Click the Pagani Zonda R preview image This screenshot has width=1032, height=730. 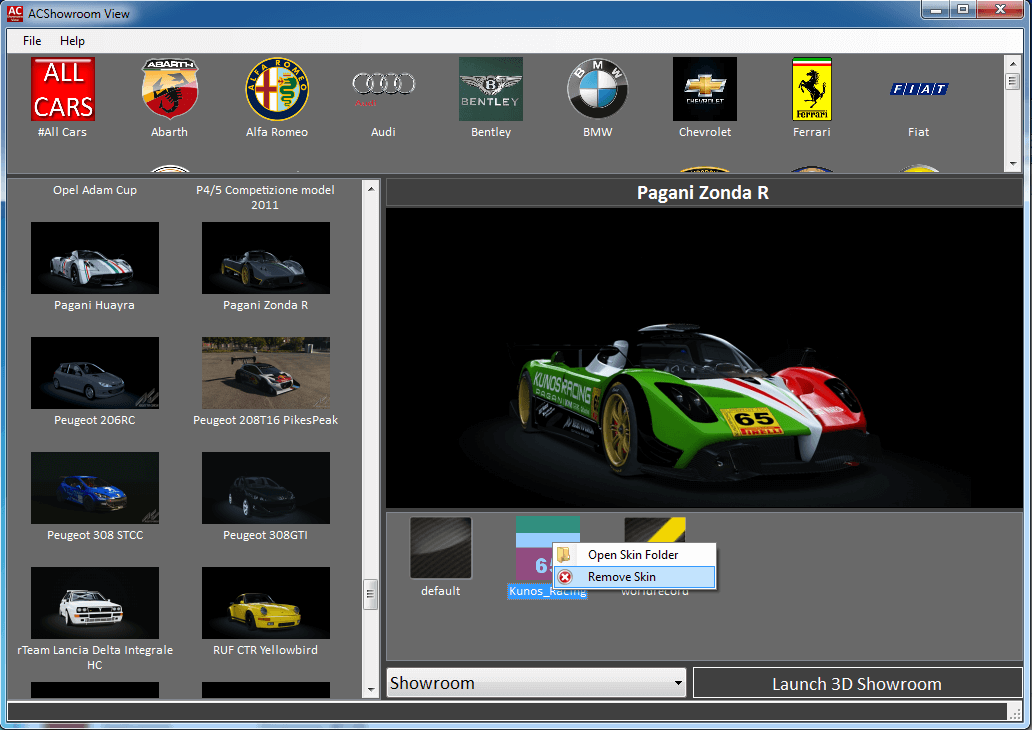click(704, 358)
